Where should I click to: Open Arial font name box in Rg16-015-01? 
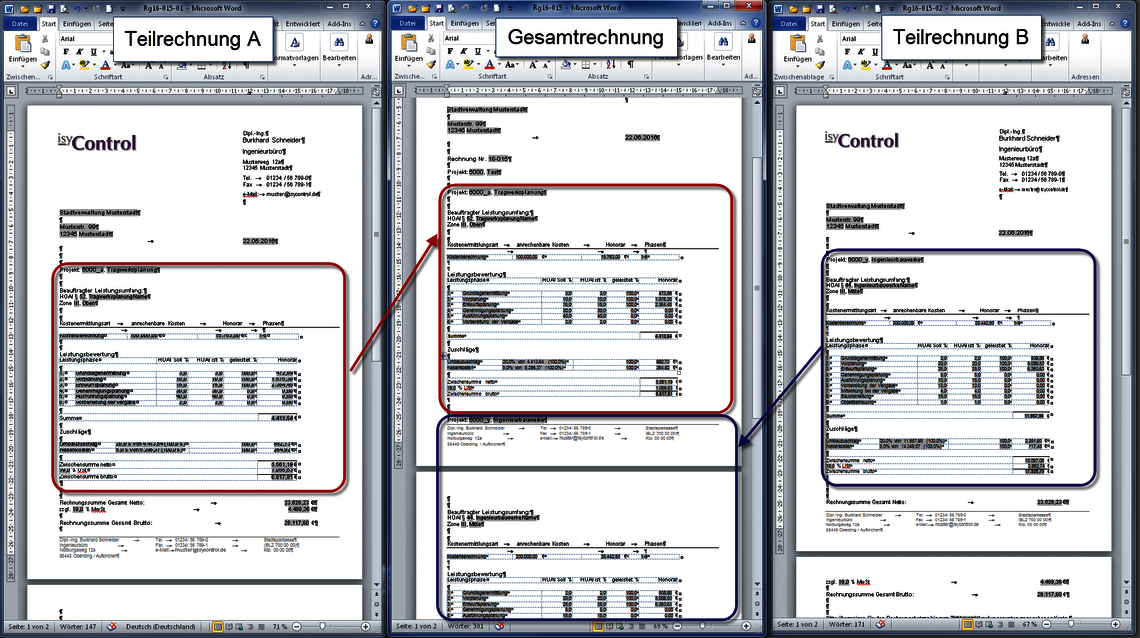point(86,39)
